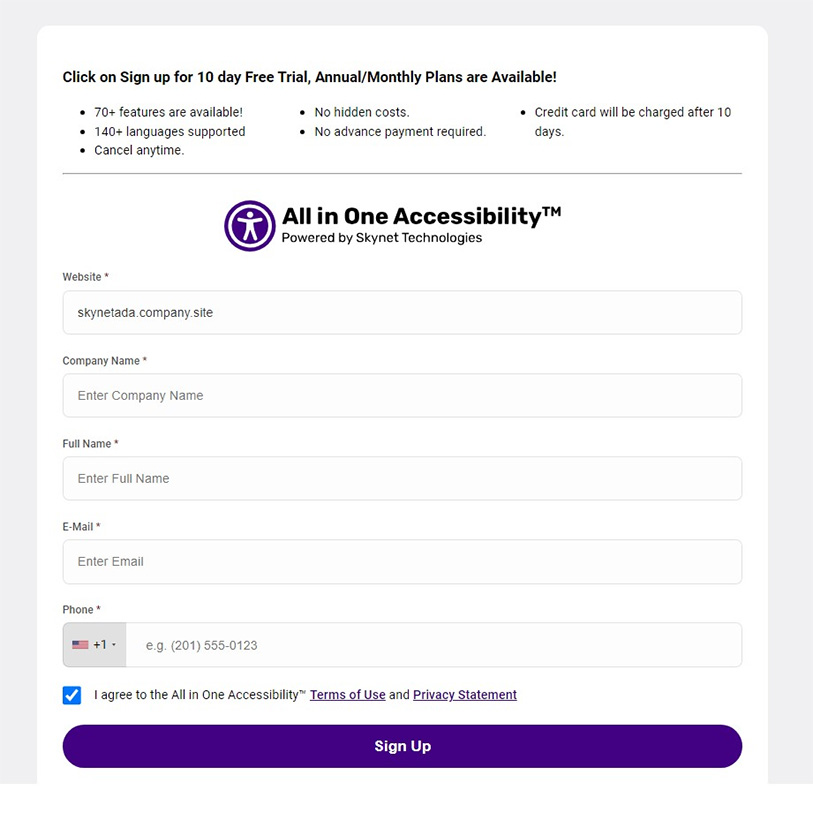The width and height of the screenshot is (813, 820).
Task: Click the Website field showing skynetada.company.site
Action: (x=400, y=312)
